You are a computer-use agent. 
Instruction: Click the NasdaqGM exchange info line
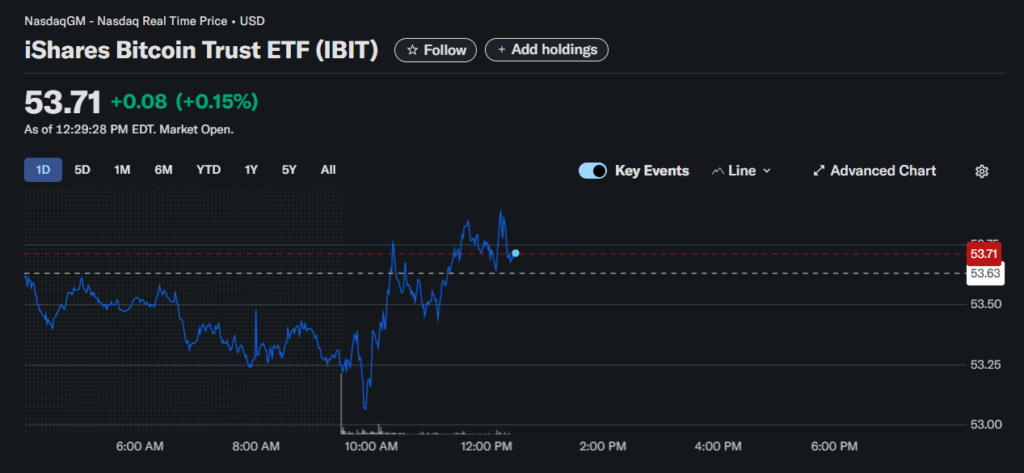click(144, 21)
